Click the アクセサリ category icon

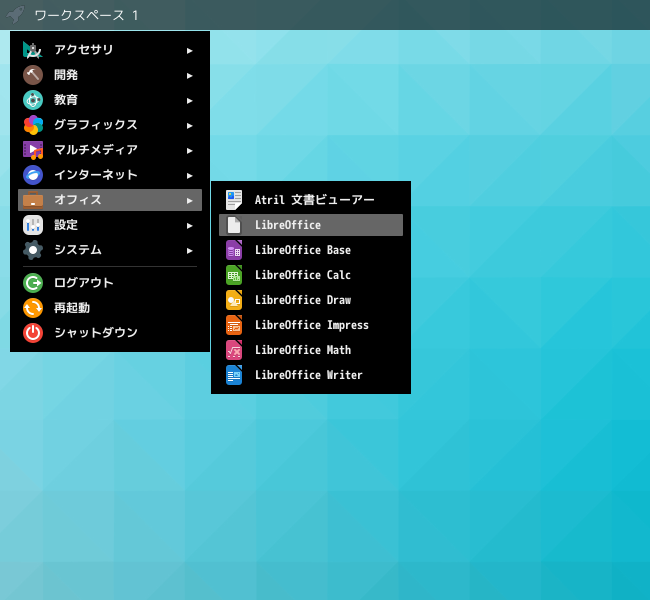point(33,50)
